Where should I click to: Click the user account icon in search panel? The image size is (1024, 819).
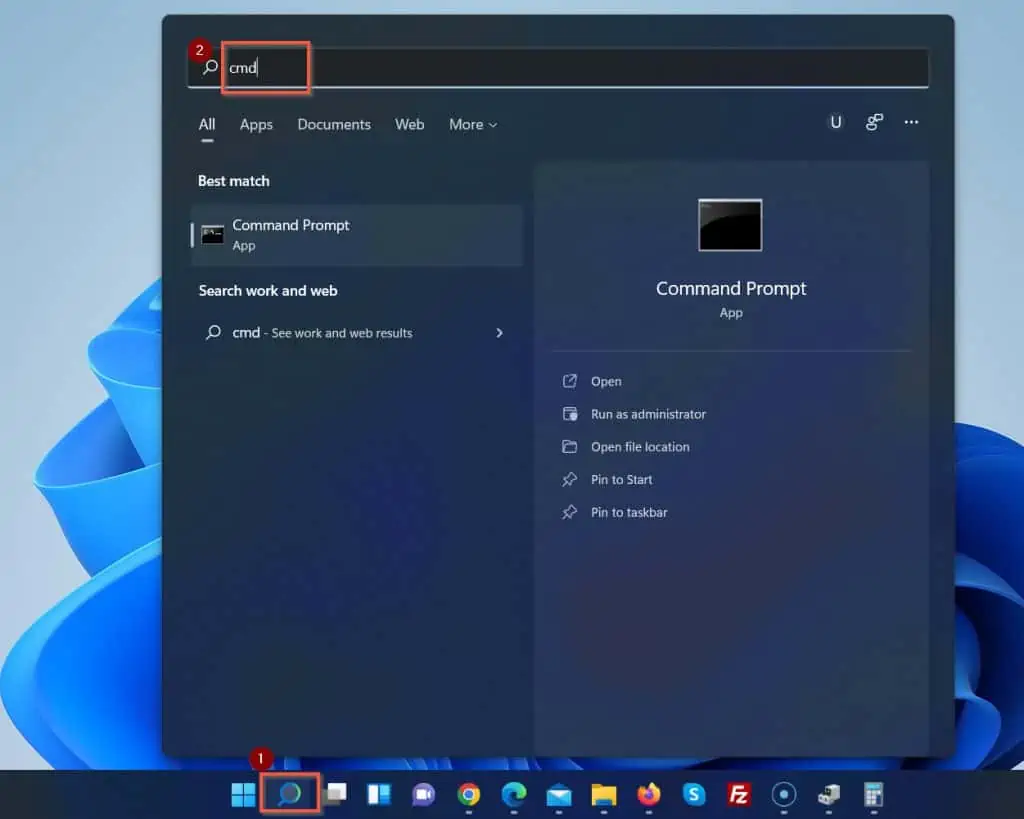point(836,122)
